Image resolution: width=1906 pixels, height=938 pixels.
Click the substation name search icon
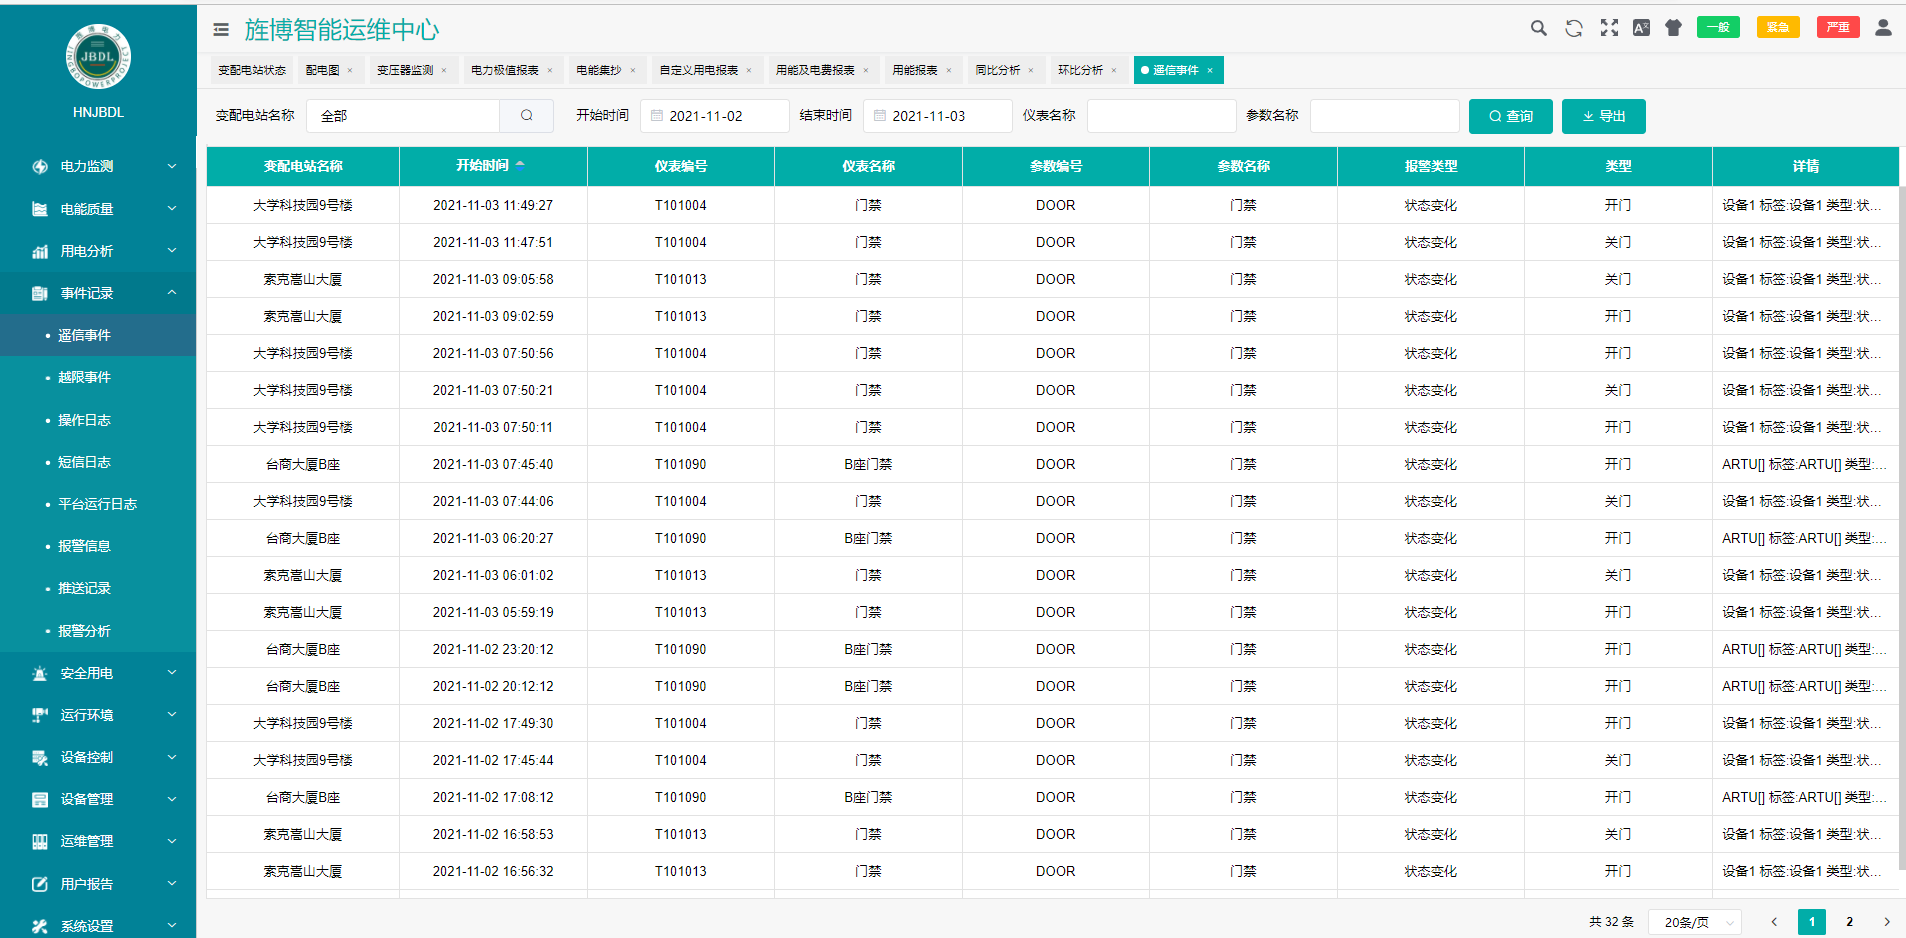(x=527, y=116)
